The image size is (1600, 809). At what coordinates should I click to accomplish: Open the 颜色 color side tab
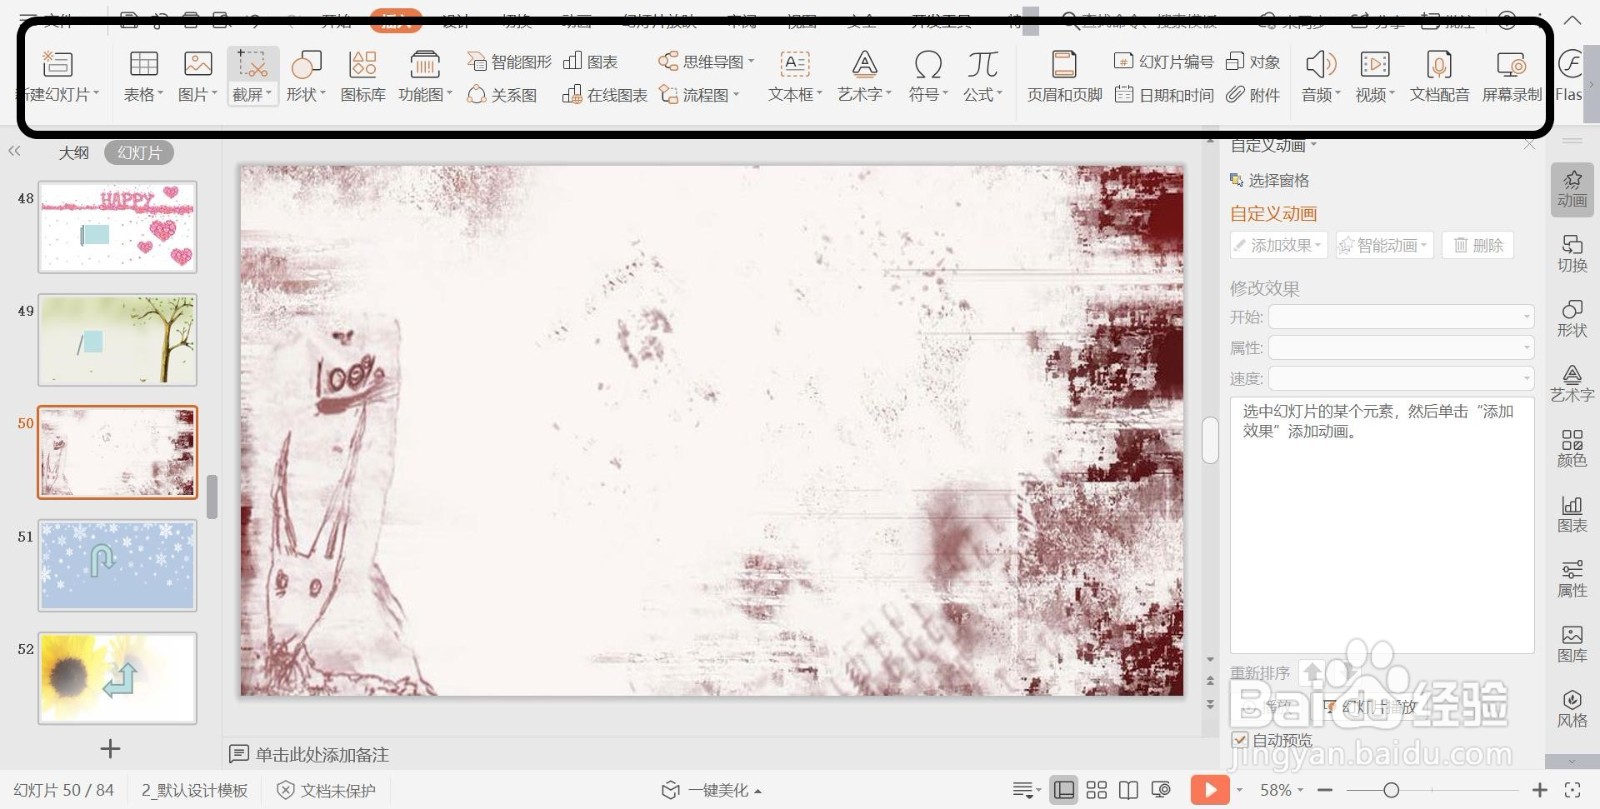tap(1572, 449)
